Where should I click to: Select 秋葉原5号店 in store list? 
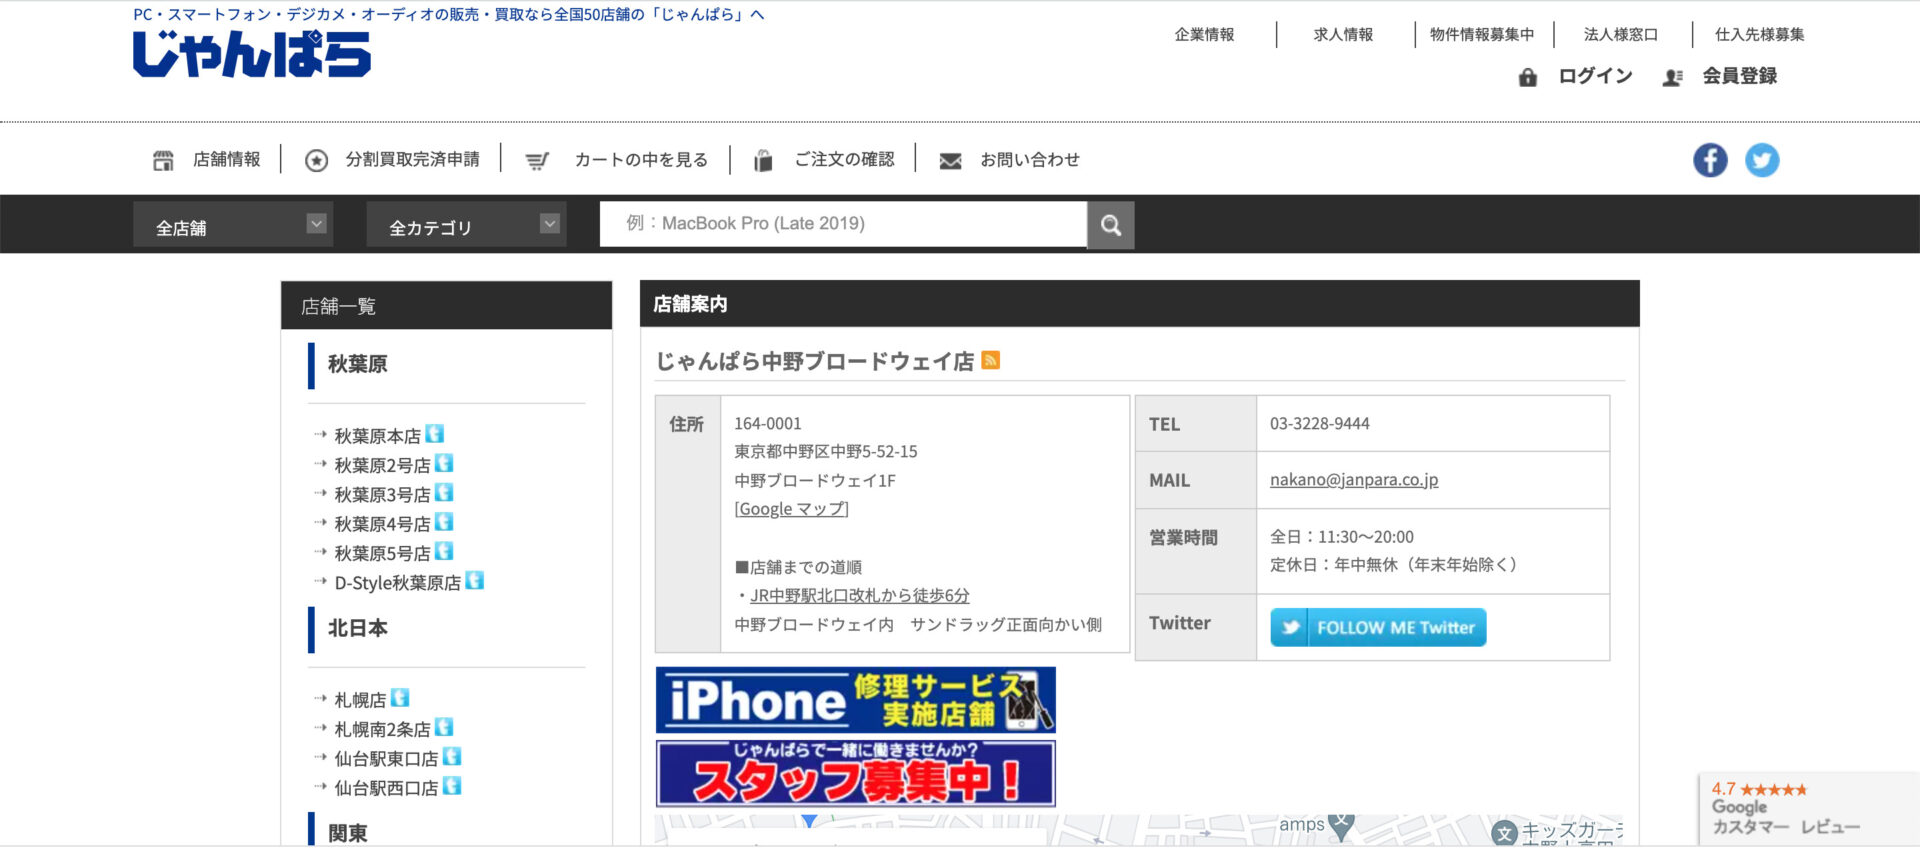pyautogui.click(x=382, y=553)
